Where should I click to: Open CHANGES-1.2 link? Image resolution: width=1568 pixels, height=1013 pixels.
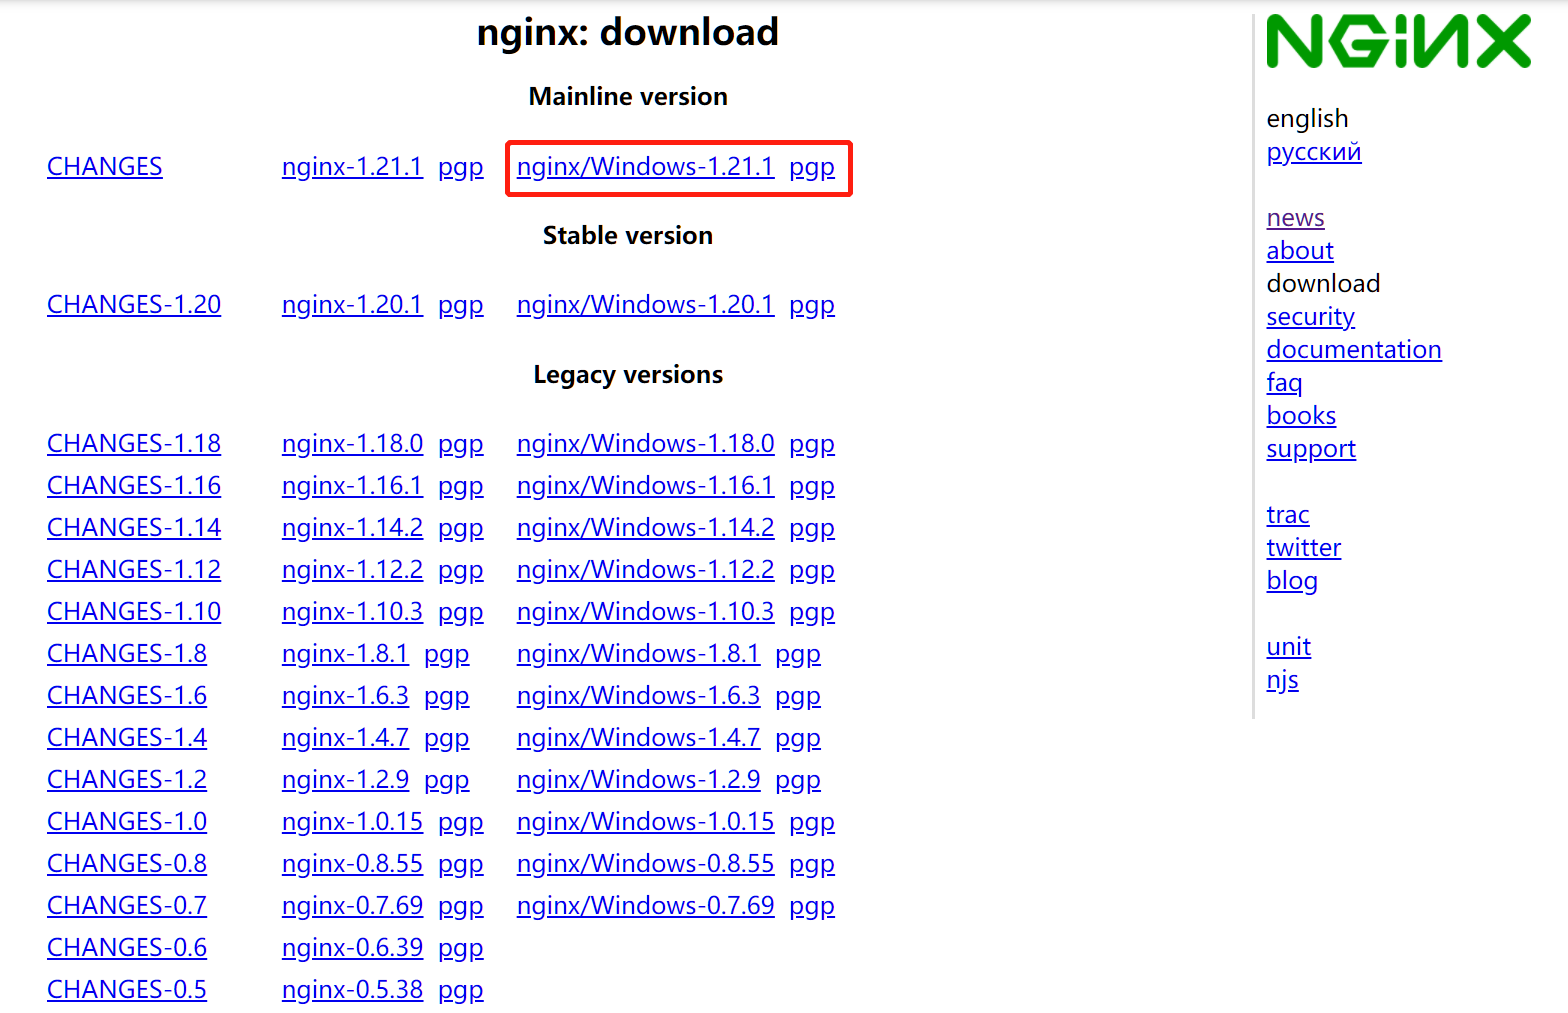pyautogui.click(x=127, y=780)
